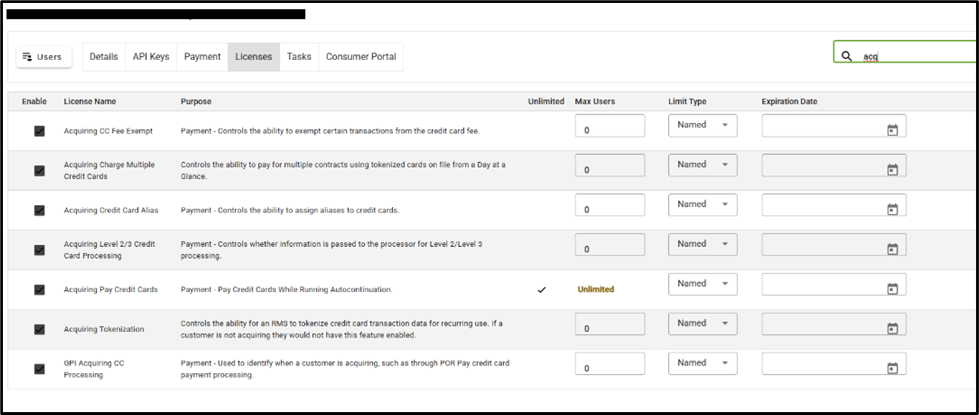Switch to the API Keys tab

[150, 57]
